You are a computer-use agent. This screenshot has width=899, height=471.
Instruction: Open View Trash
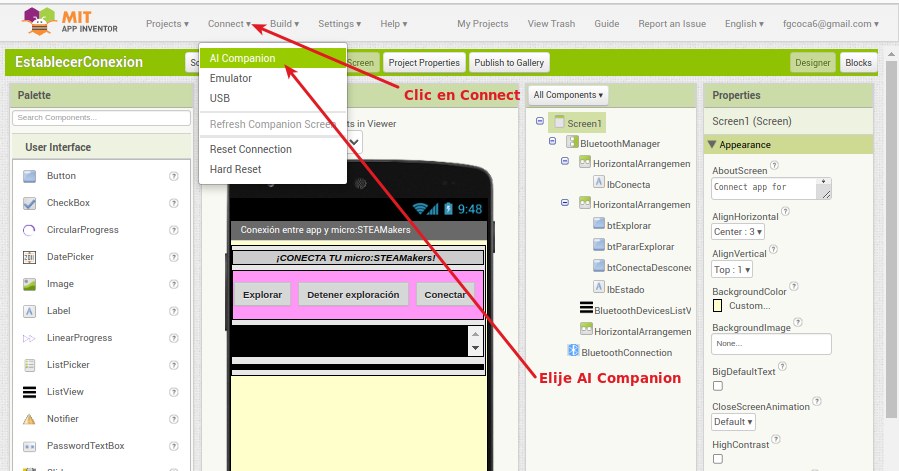[551, 24]
